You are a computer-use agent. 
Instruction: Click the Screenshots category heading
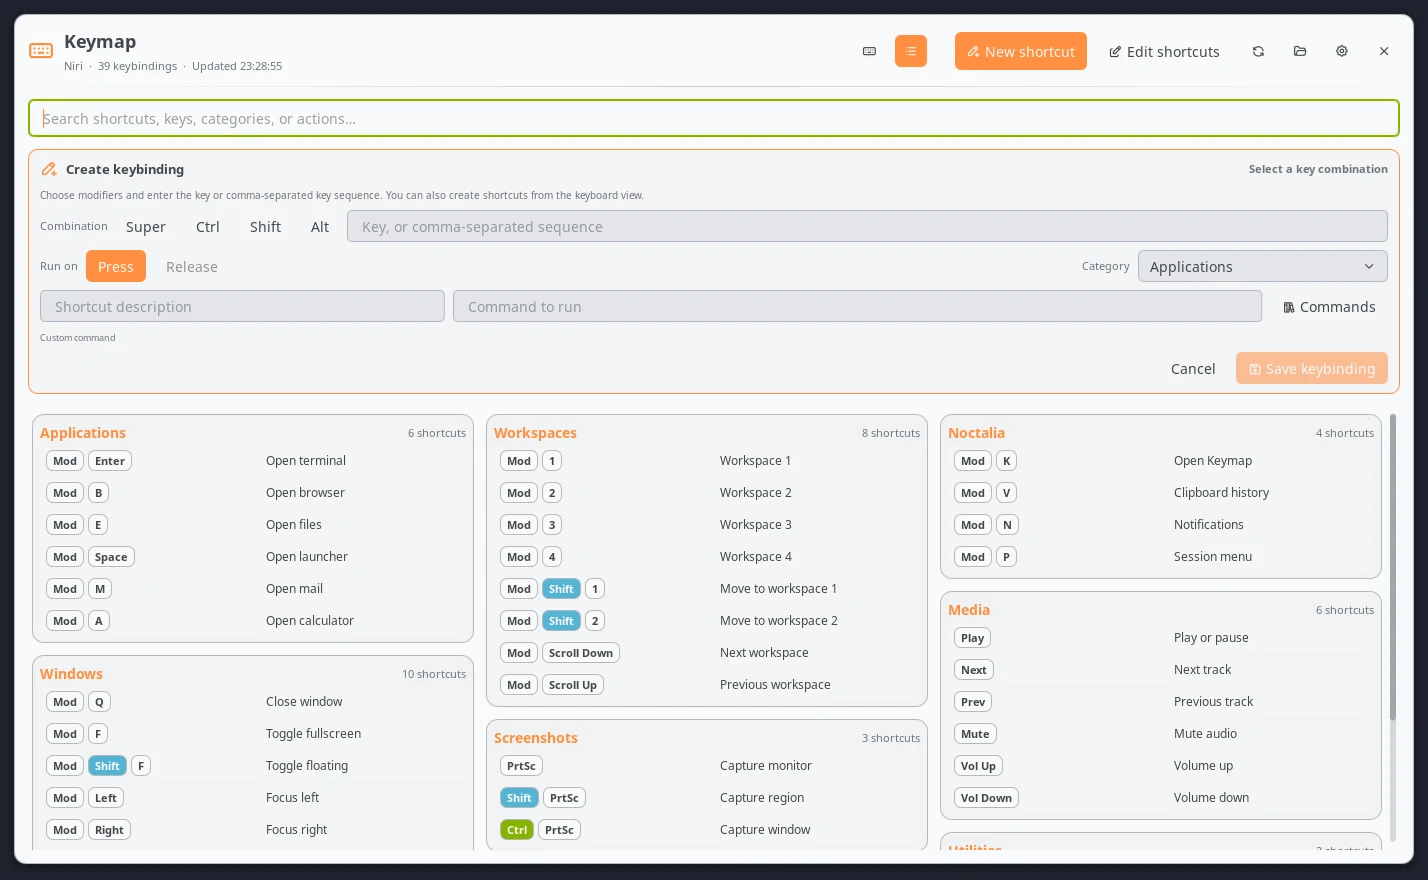[536, 738]
